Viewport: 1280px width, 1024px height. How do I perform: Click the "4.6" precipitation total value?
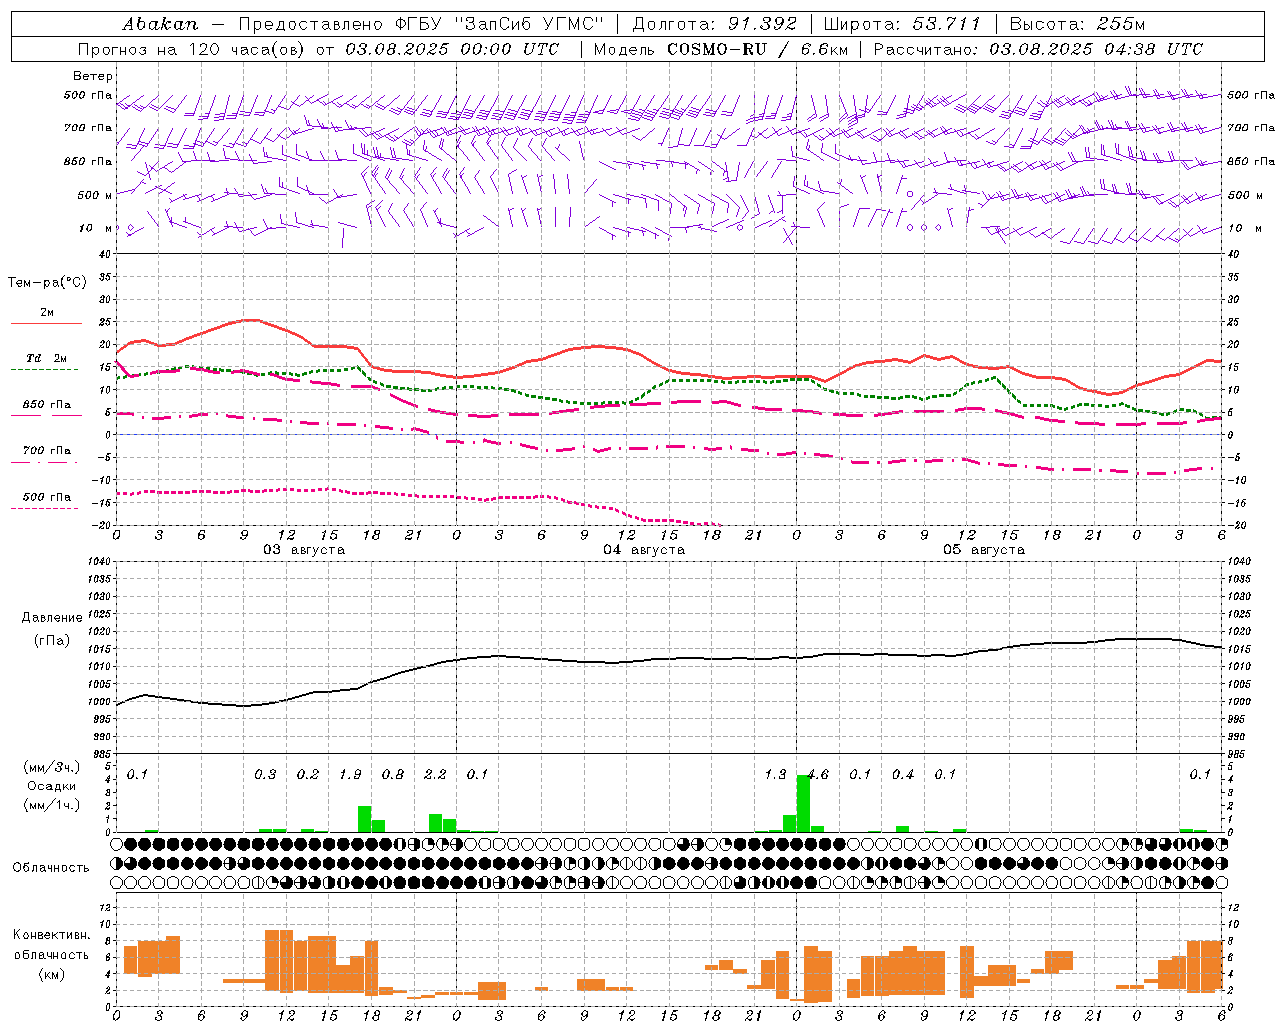(818, 774)
